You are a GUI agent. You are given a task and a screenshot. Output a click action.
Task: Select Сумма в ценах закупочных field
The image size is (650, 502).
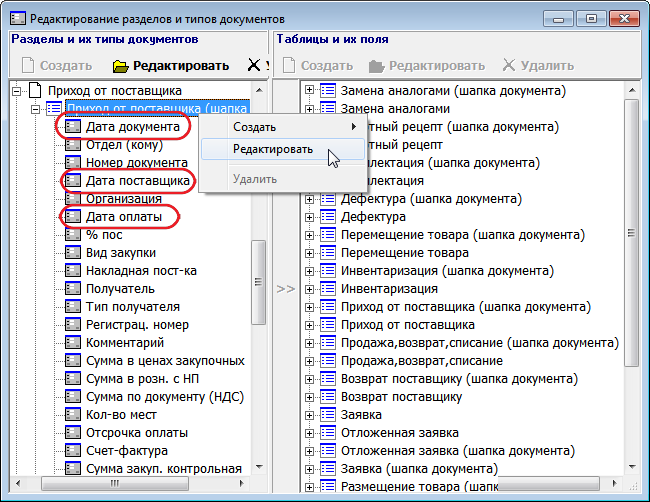point(165,361)
